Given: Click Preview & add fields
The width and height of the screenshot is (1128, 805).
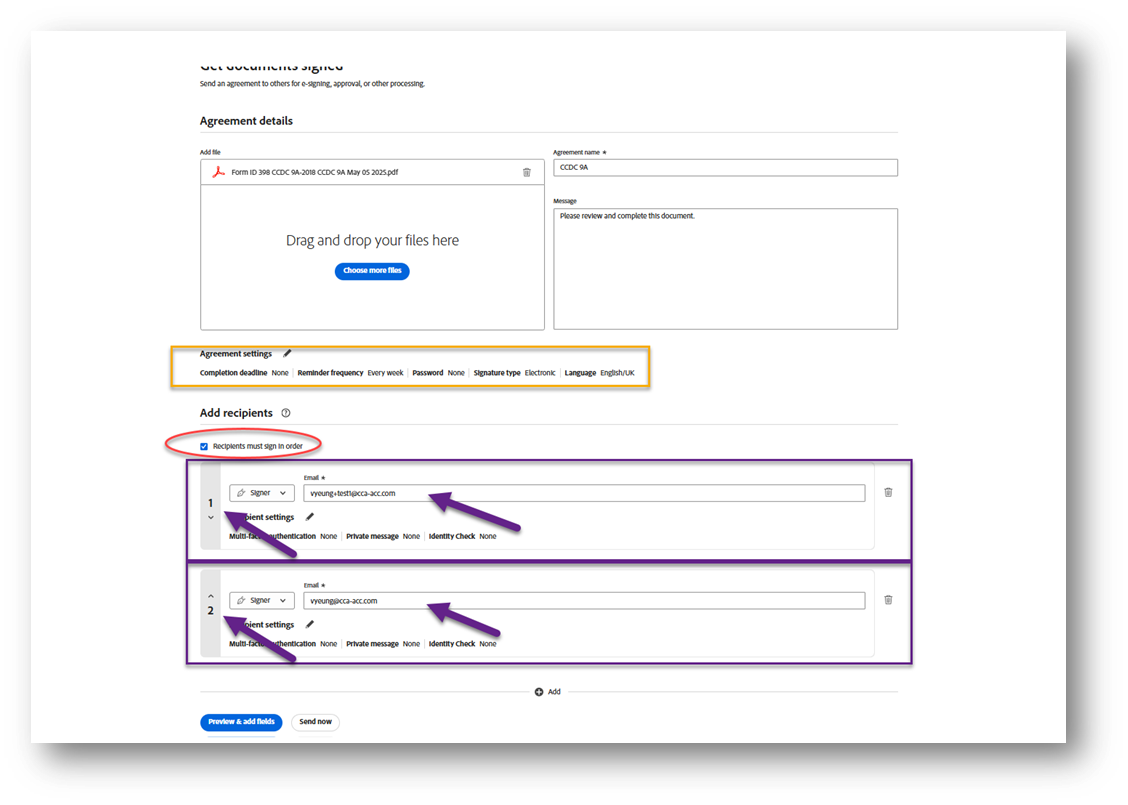Looking at the screenshot, I should (x=241, y=721).
